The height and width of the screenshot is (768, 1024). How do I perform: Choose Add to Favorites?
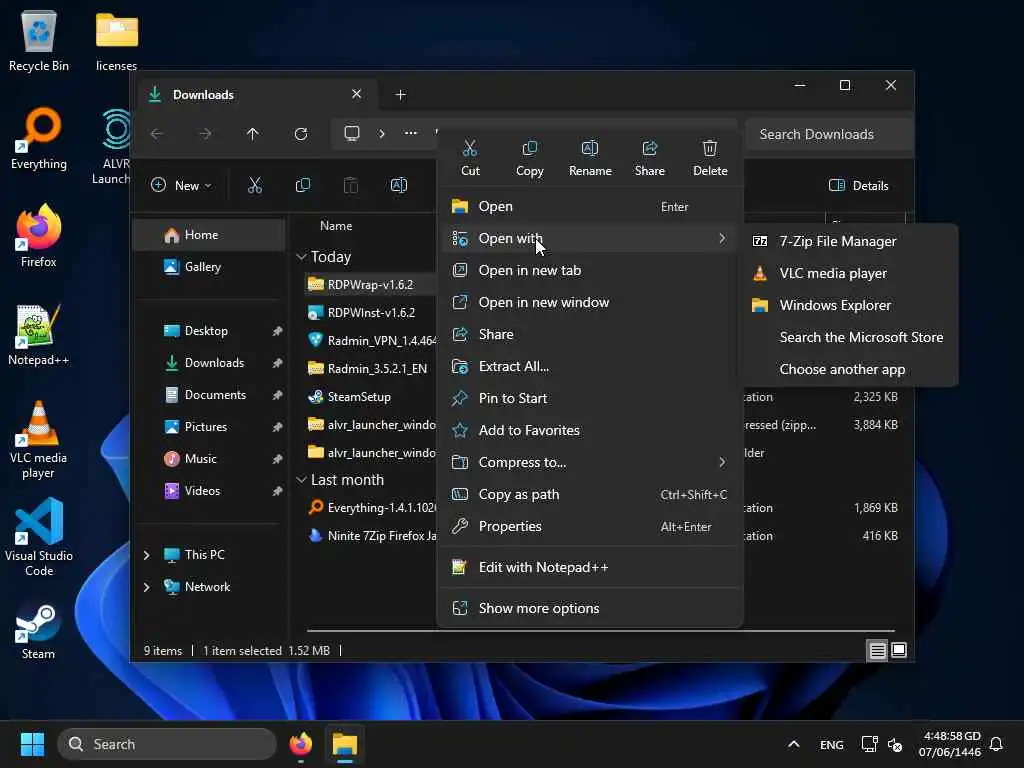click(590, 430)
